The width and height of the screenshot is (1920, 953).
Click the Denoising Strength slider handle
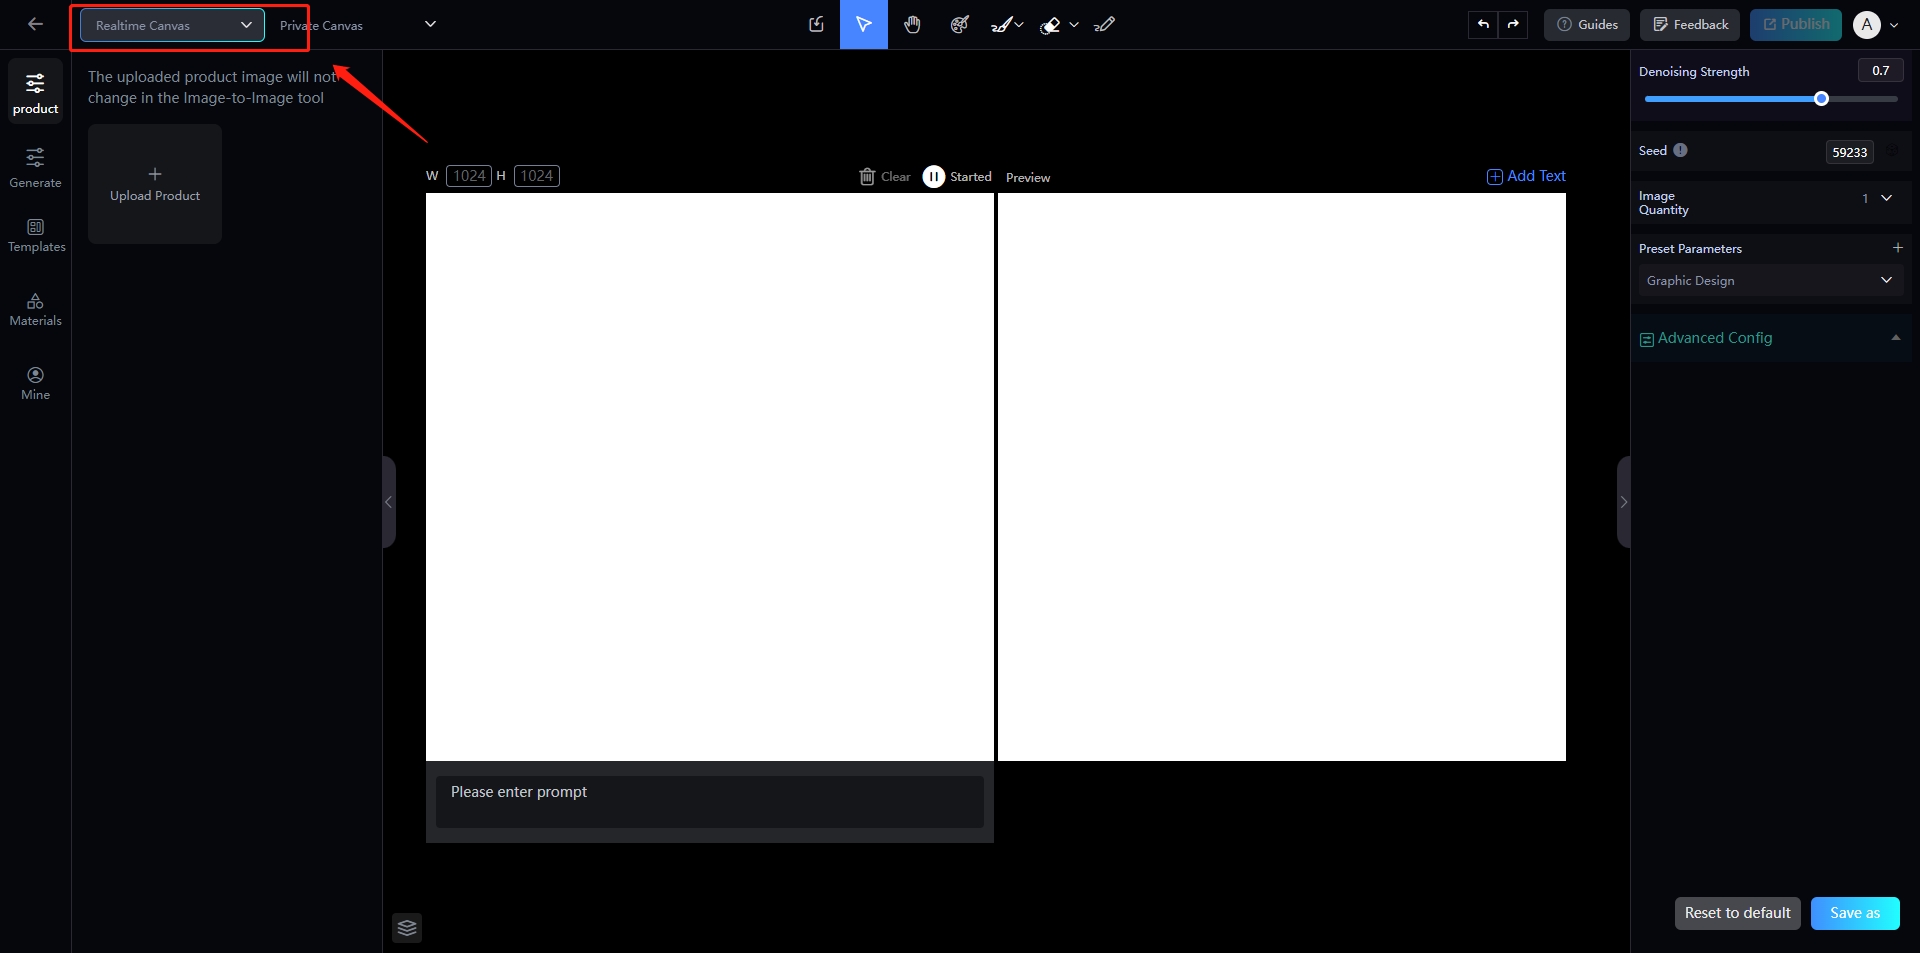1821,99
